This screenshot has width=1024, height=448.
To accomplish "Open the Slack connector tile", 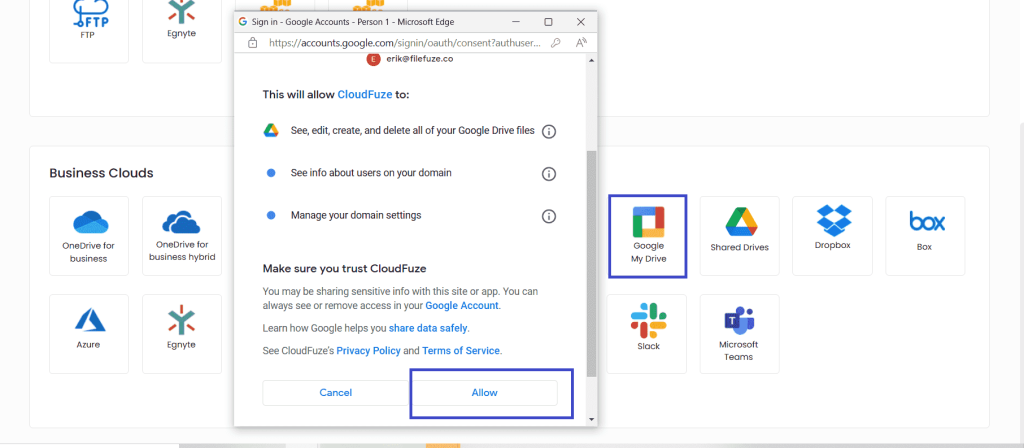I will (648, 334).
